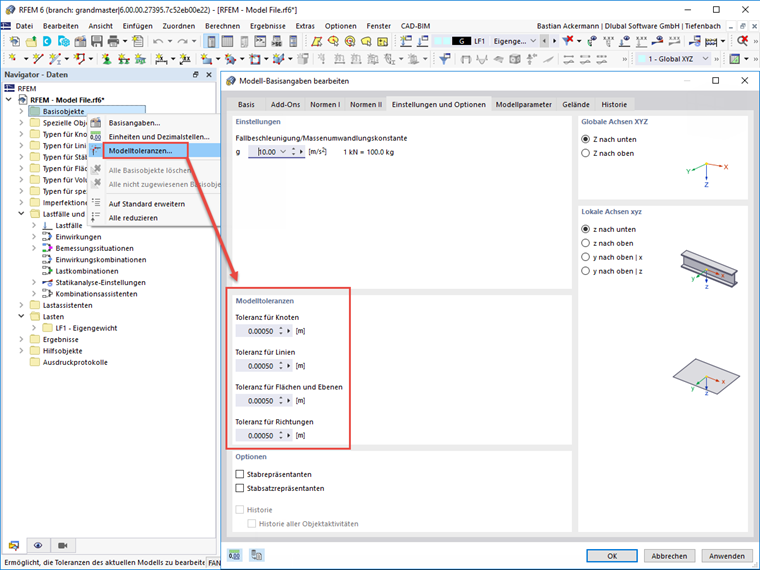Image resolution: width=760 pixels, height=570 pixels.
Task: Enable Stabrepräsentanten checkbox
Action: point(239,474)
